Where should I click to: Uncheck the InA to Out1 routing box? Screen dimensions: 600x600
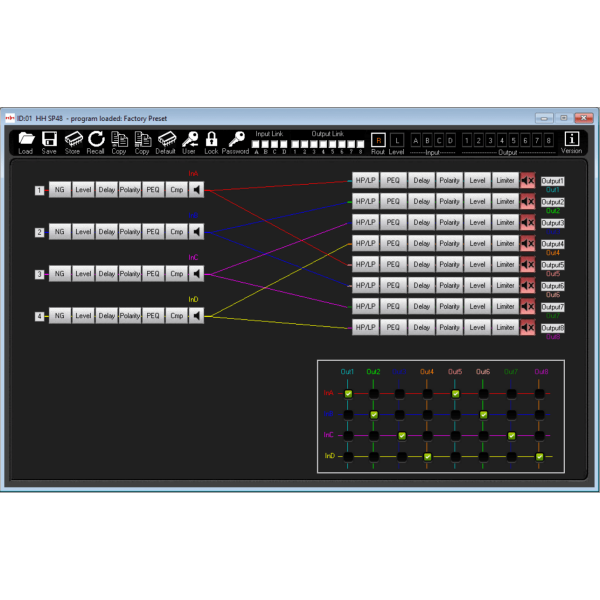click(x=348, y=394)
